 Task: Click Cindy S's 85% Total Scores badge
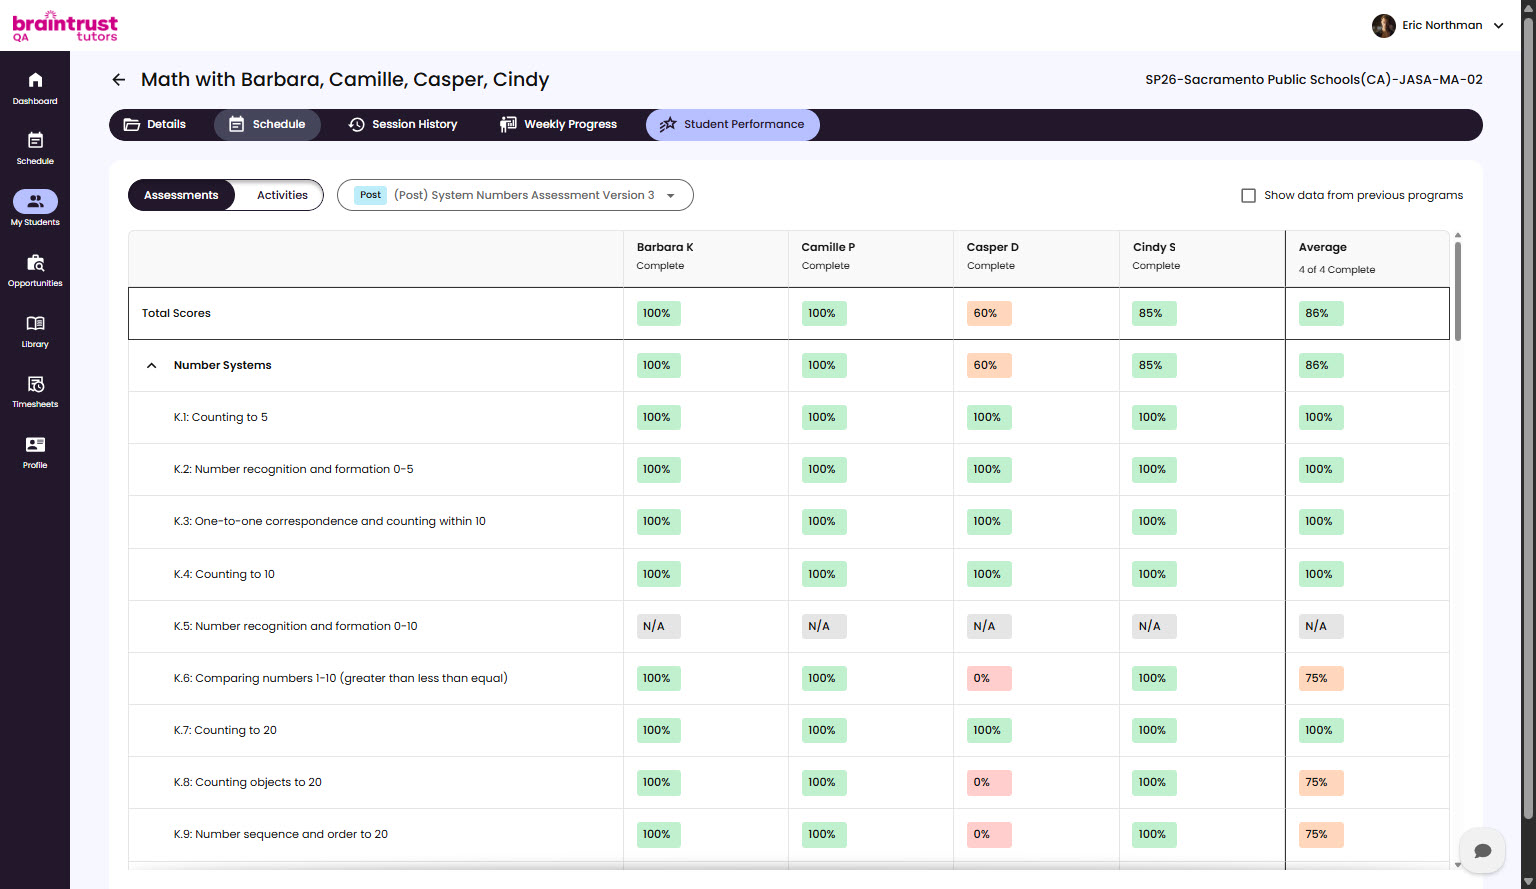pyautogui.click(x=1154, y=313)
